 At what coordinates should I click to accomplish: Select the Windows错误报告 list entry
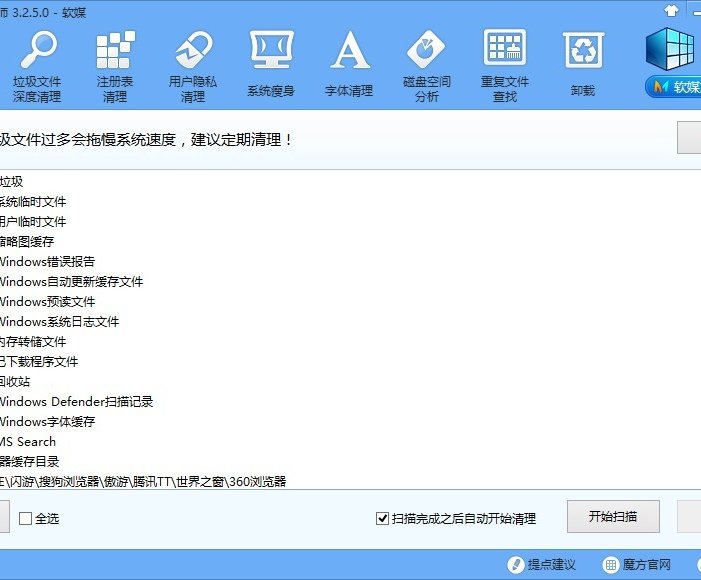[47, 262]
